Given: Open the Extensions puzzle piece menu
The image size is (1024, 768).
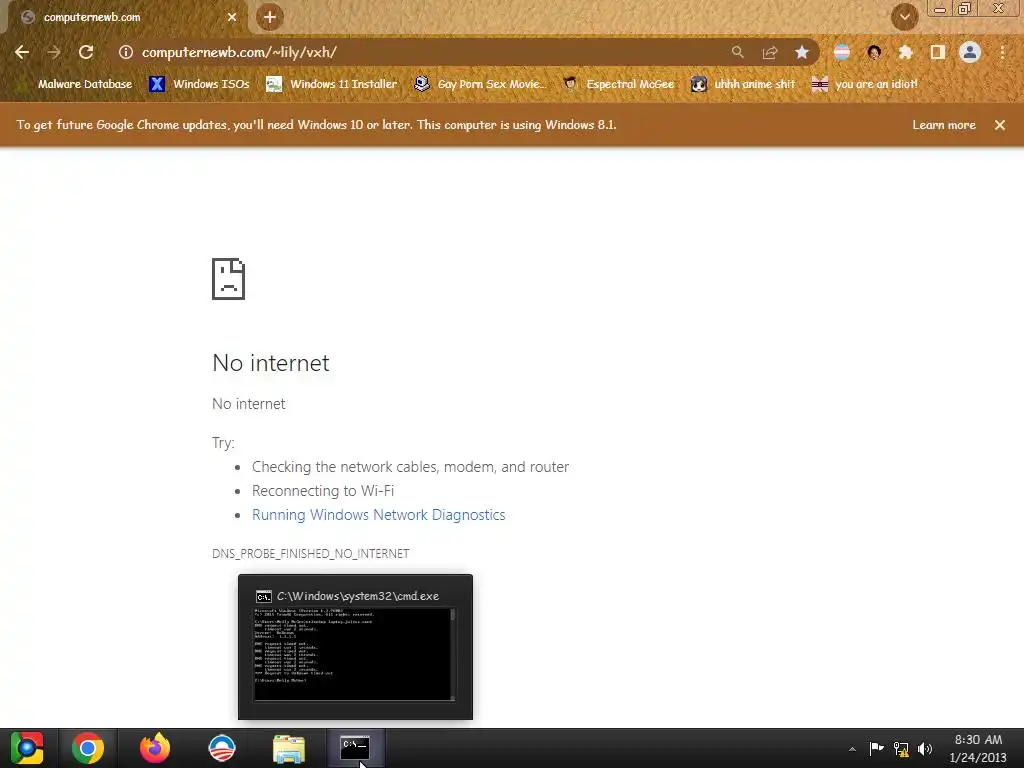Looking at the screenshot, I should point(906,52).
